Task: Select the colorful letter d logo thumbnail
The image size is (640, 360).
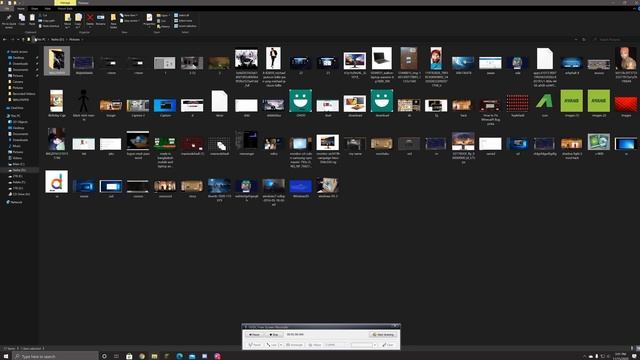Action: 57,182
